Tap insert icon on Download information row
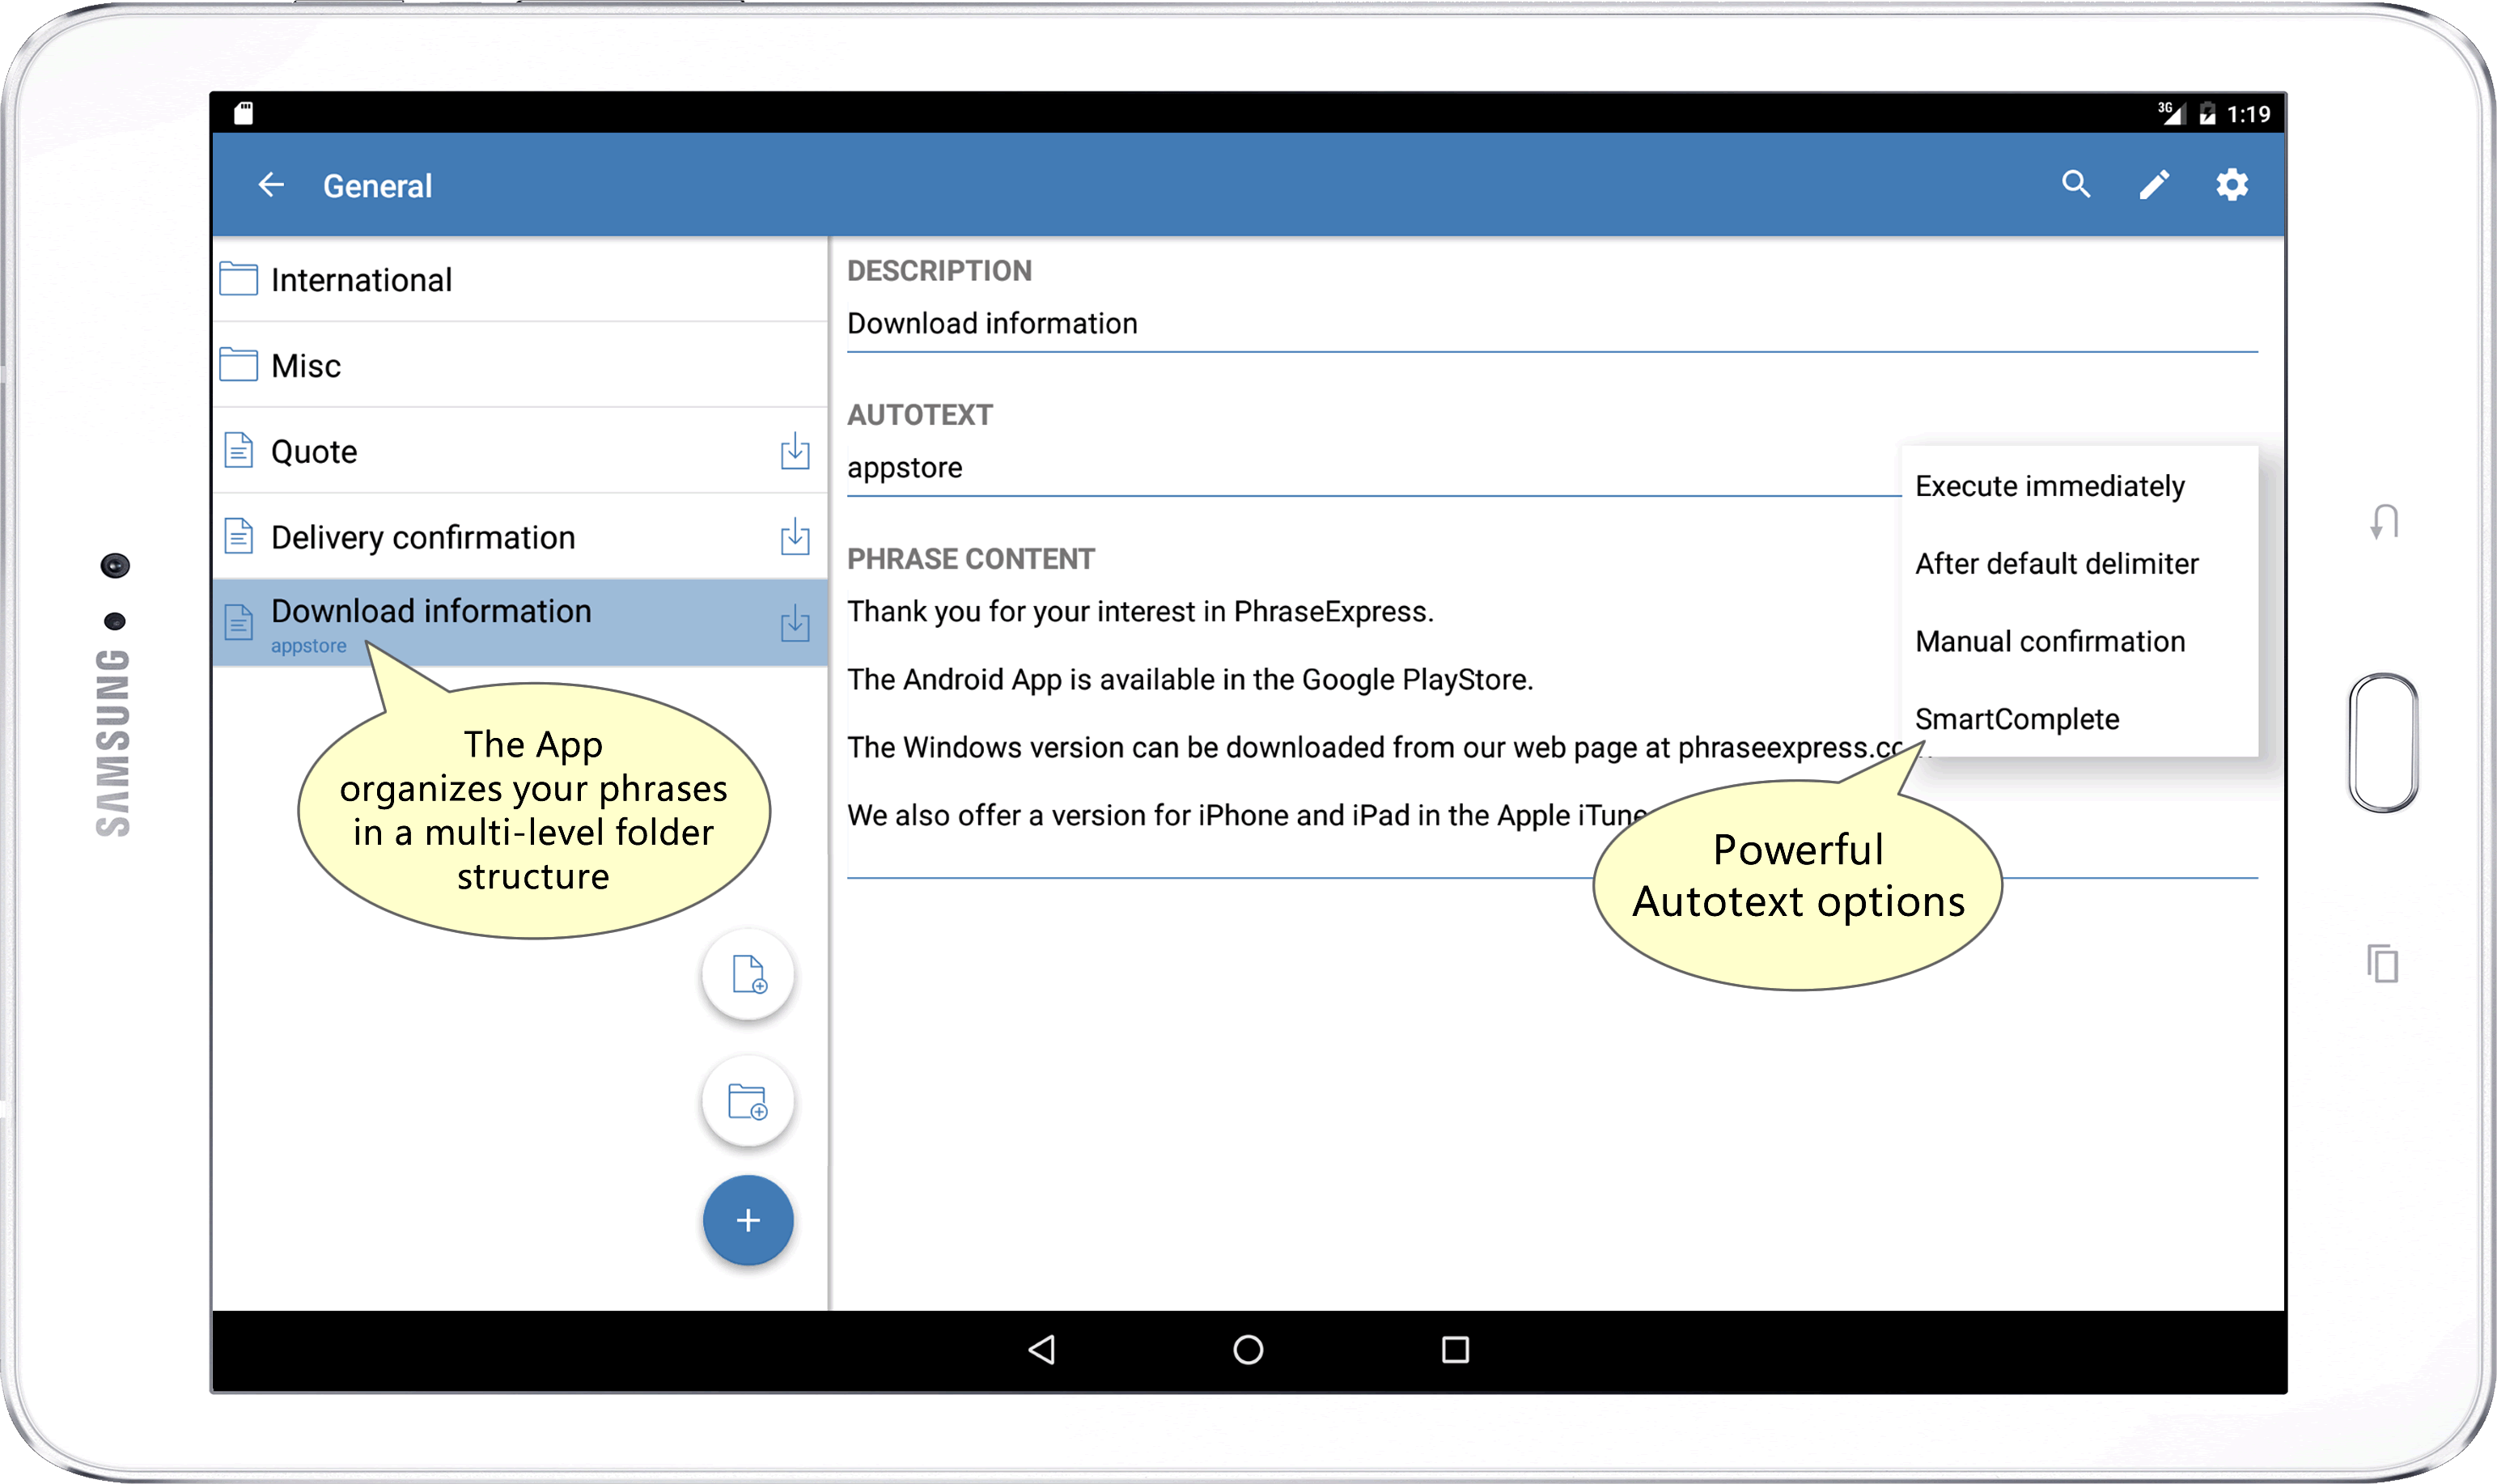Screen dimensions: 2497x1484 click(x=795, y=623)
